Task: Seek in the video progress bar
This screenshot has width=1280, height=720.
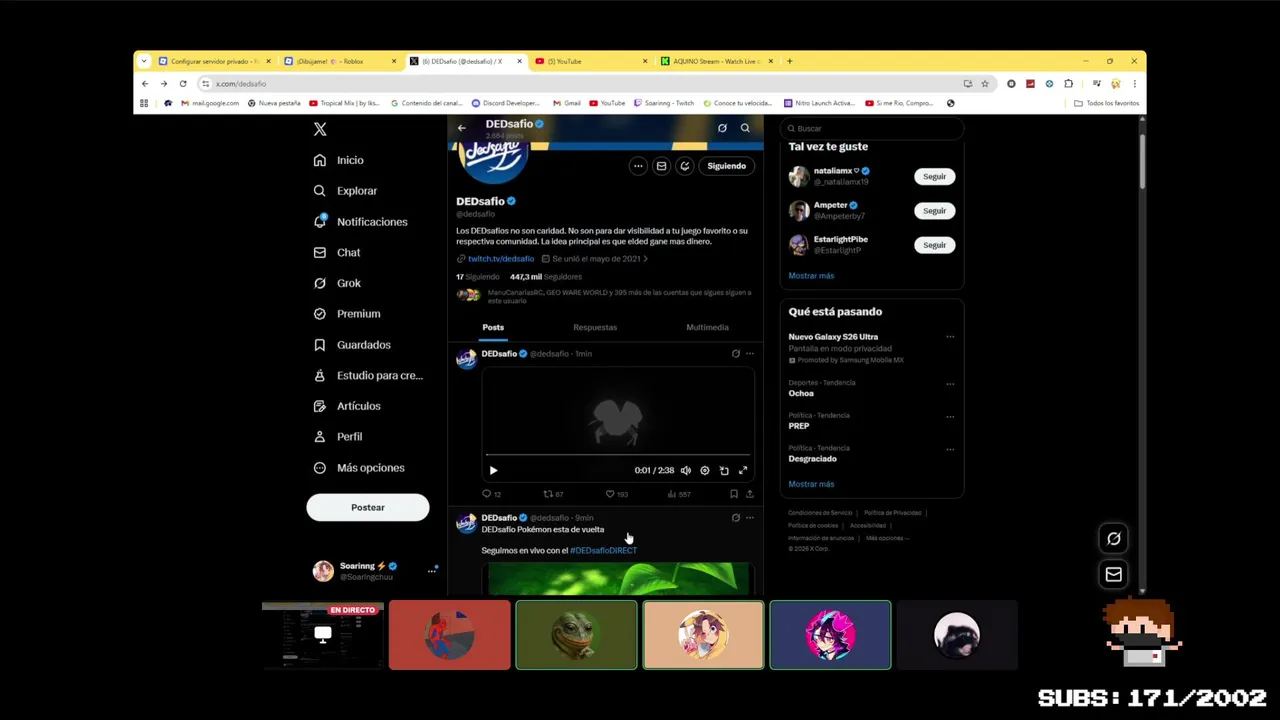Action: point(617,455)
